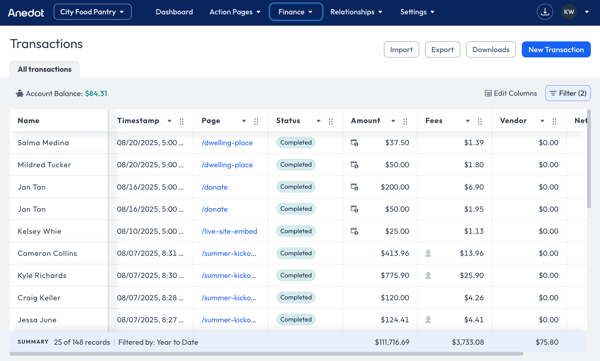Open the City Food Pantry account switcher

coord(93,12)
